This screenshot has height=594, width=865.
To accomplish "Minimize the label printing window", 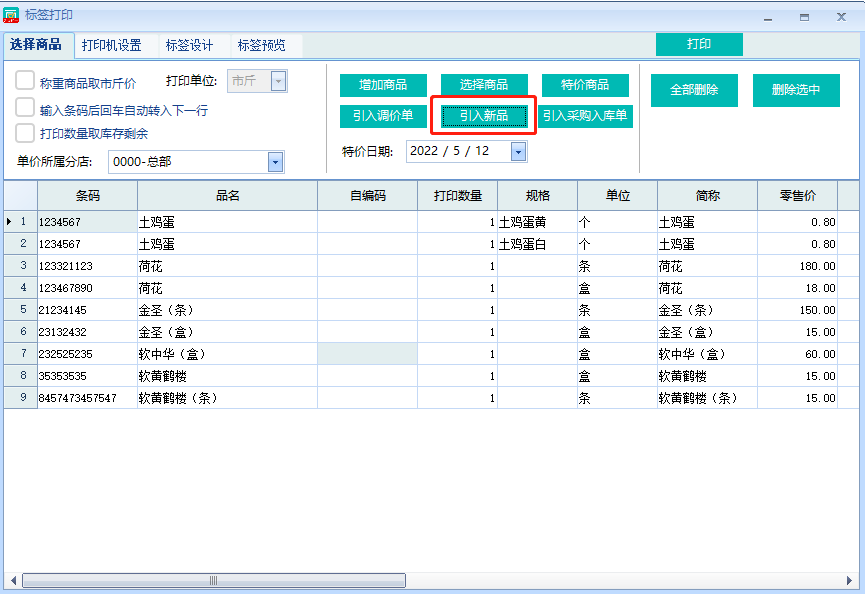I will [768, 16].
